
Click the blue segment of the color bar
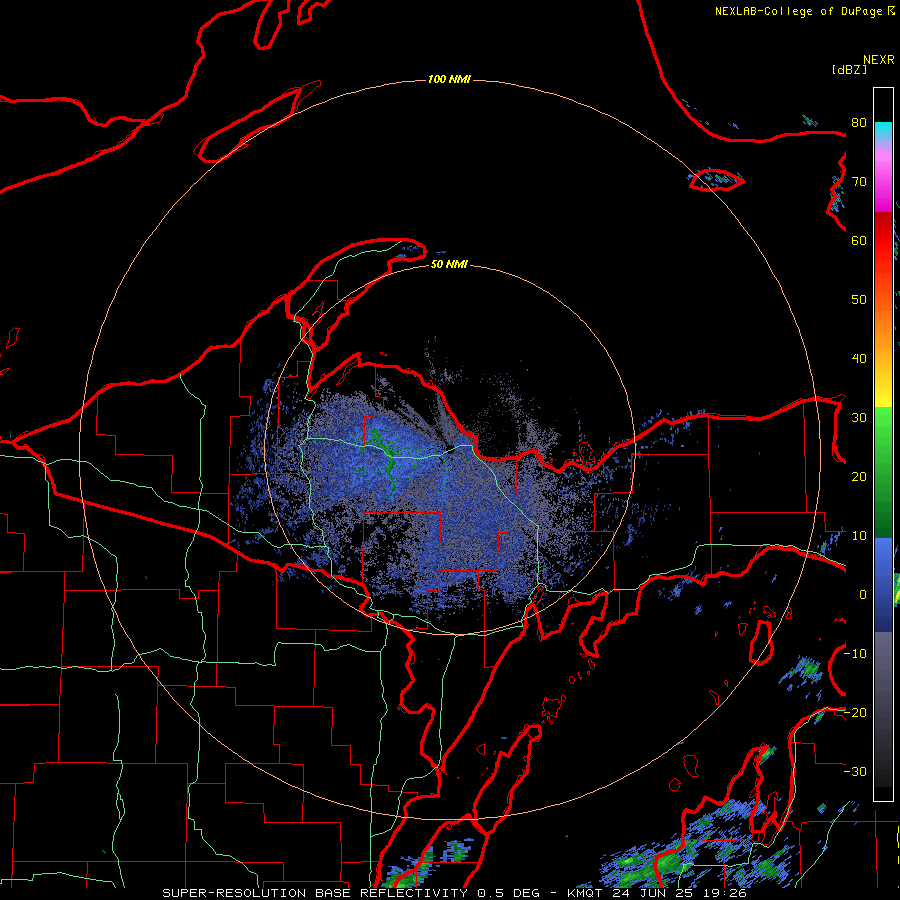click(x=883, y=585)
